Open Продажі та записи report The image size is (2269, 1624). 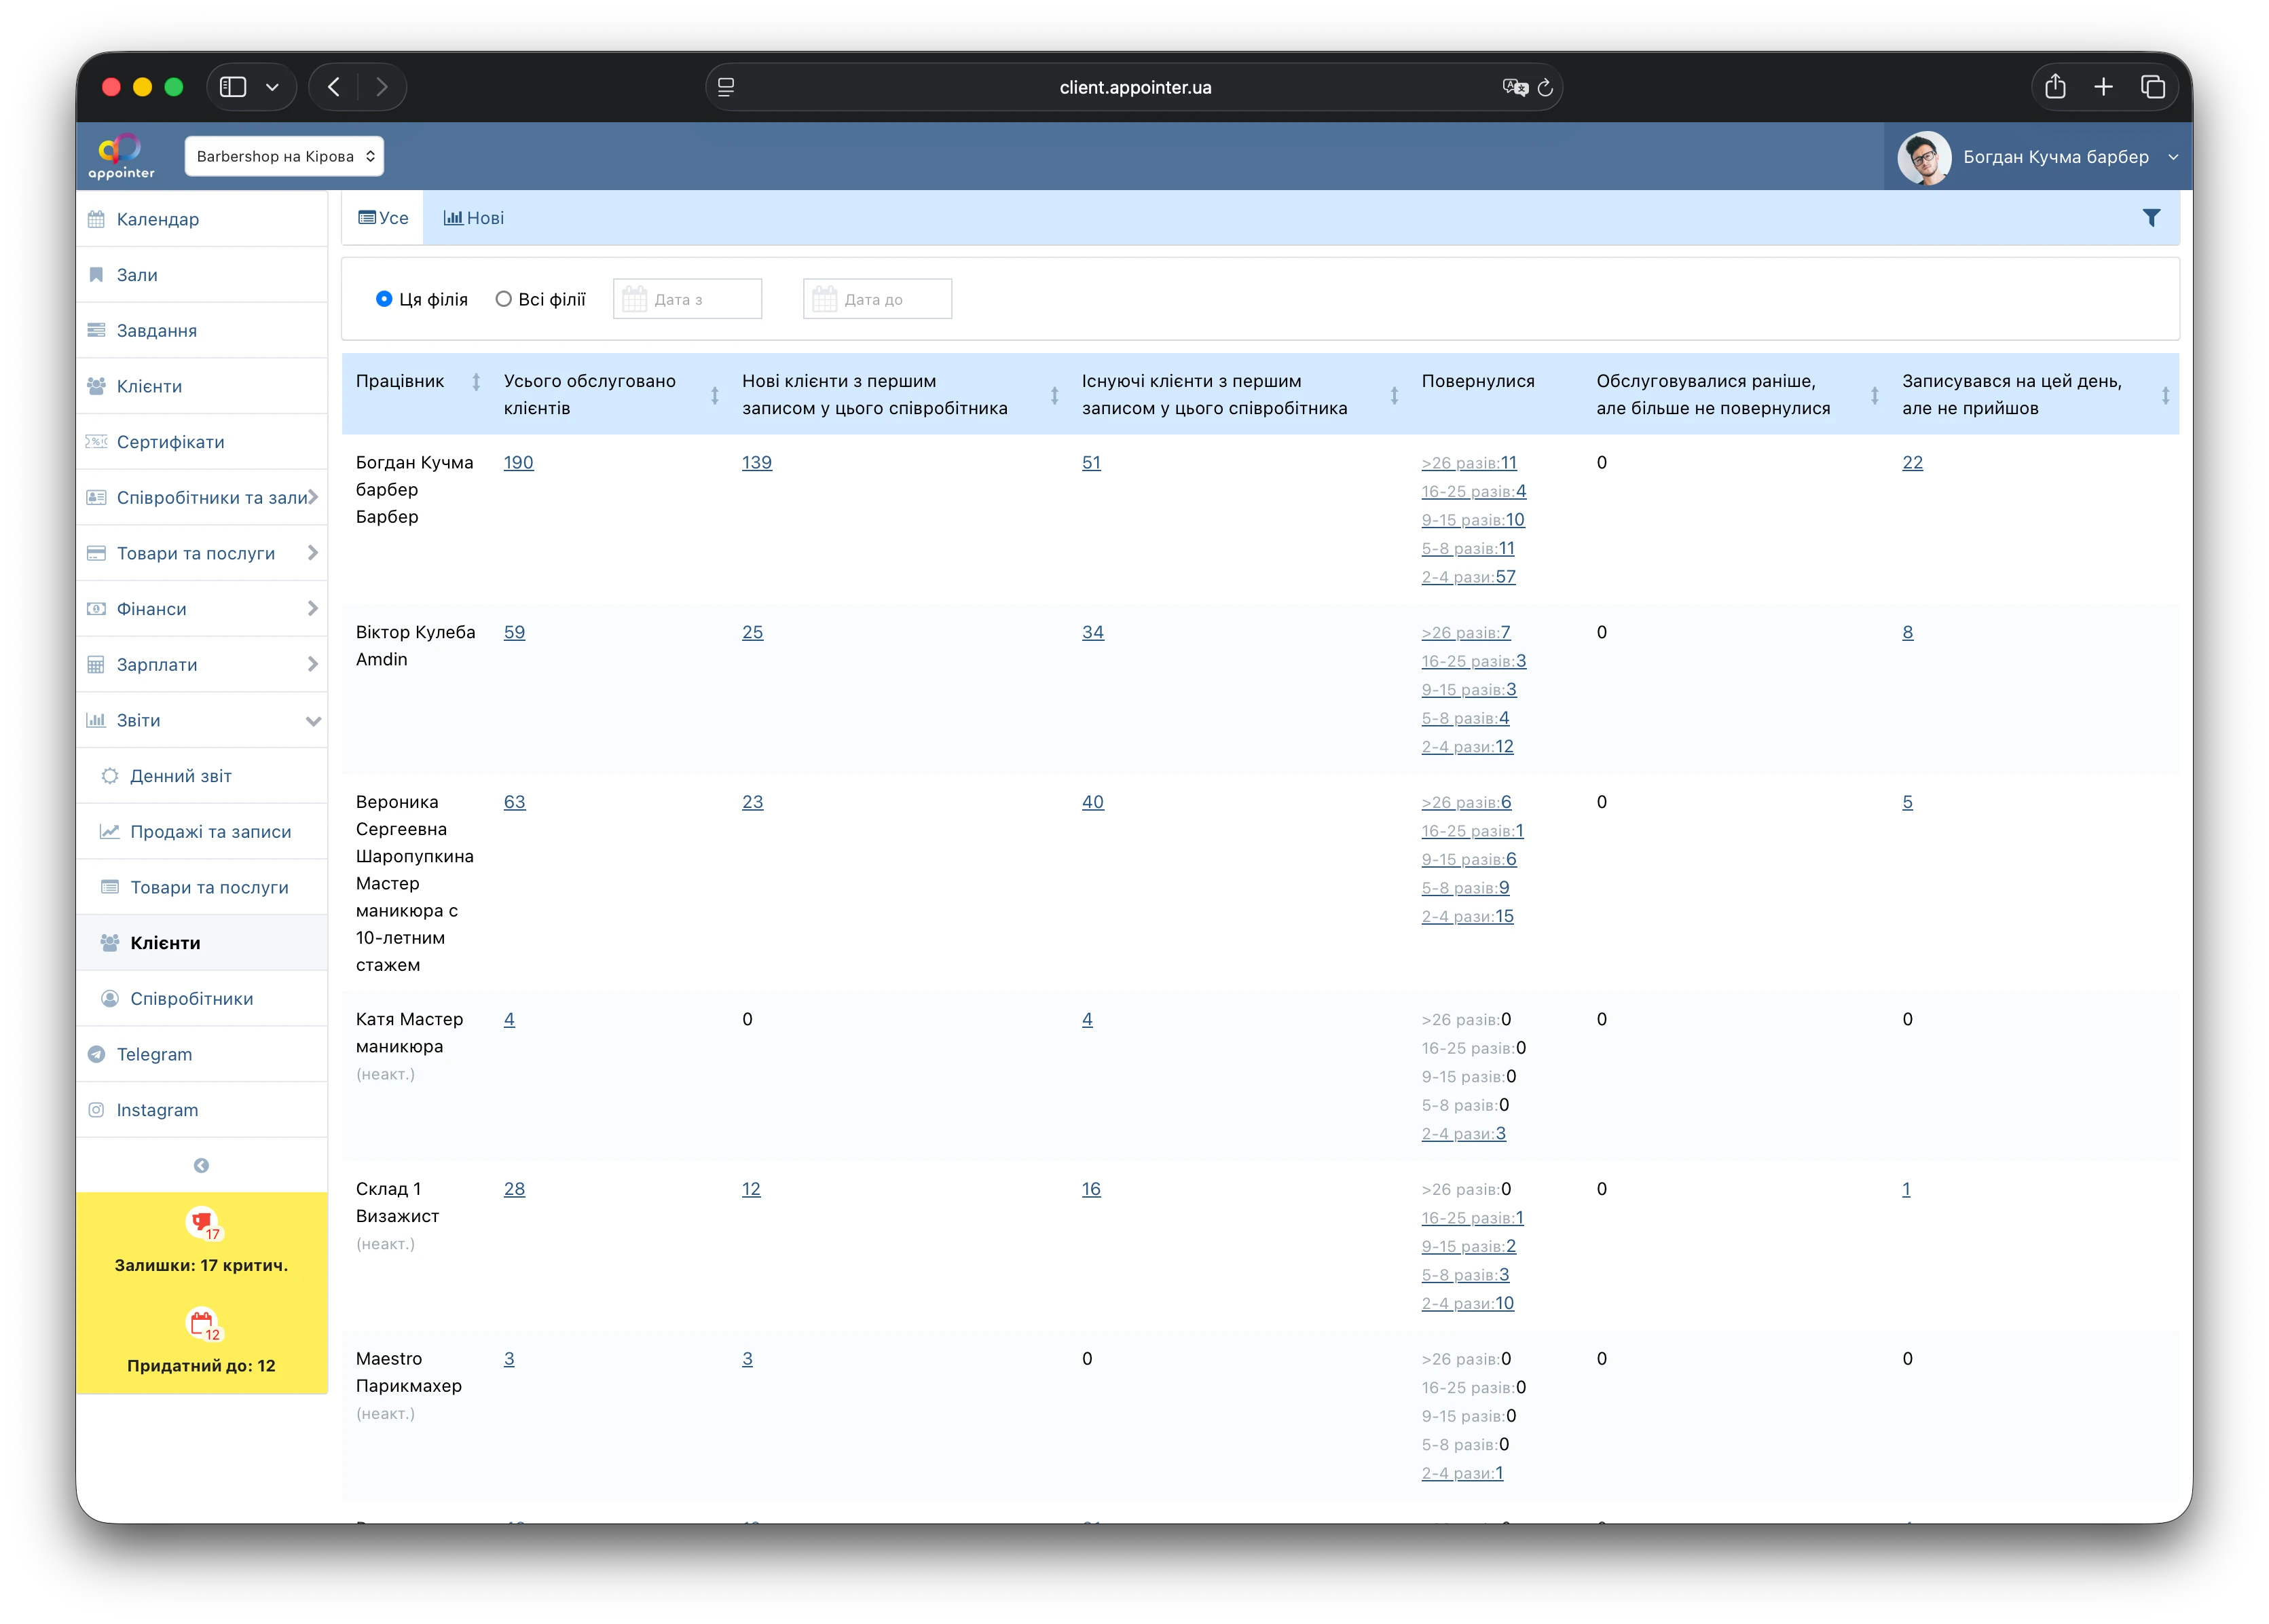(x=201, y=831)
